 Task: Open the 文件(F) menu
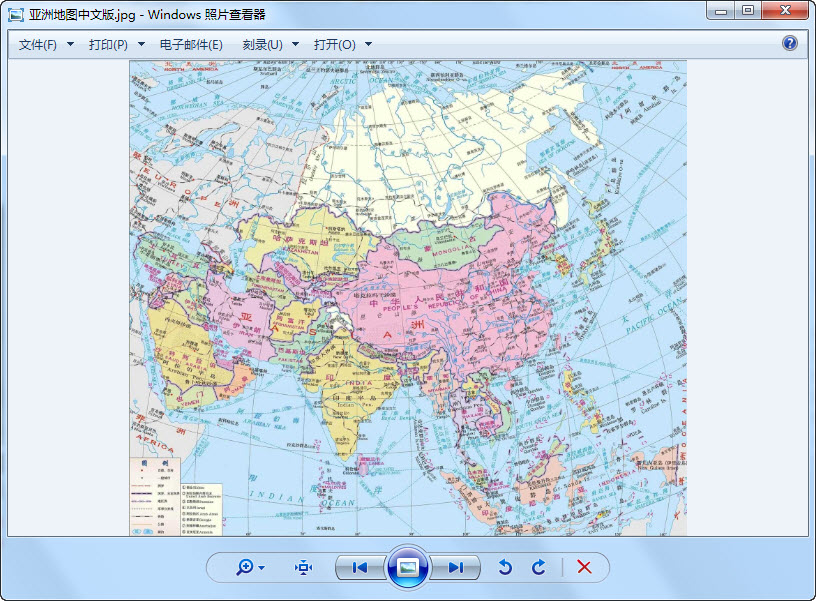pos(38,44)
